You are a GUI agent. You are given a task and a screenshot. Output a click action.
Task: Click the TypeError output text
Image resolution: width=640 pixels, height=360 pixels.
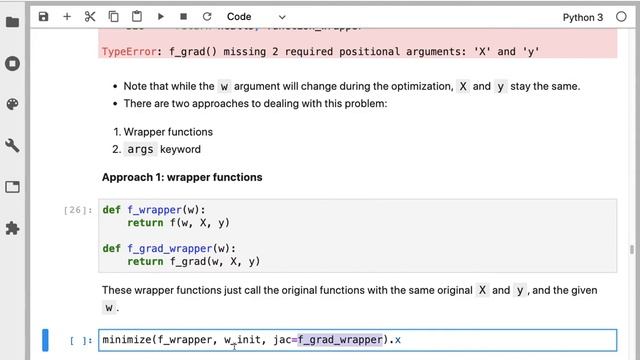click(x=320, y=51)
